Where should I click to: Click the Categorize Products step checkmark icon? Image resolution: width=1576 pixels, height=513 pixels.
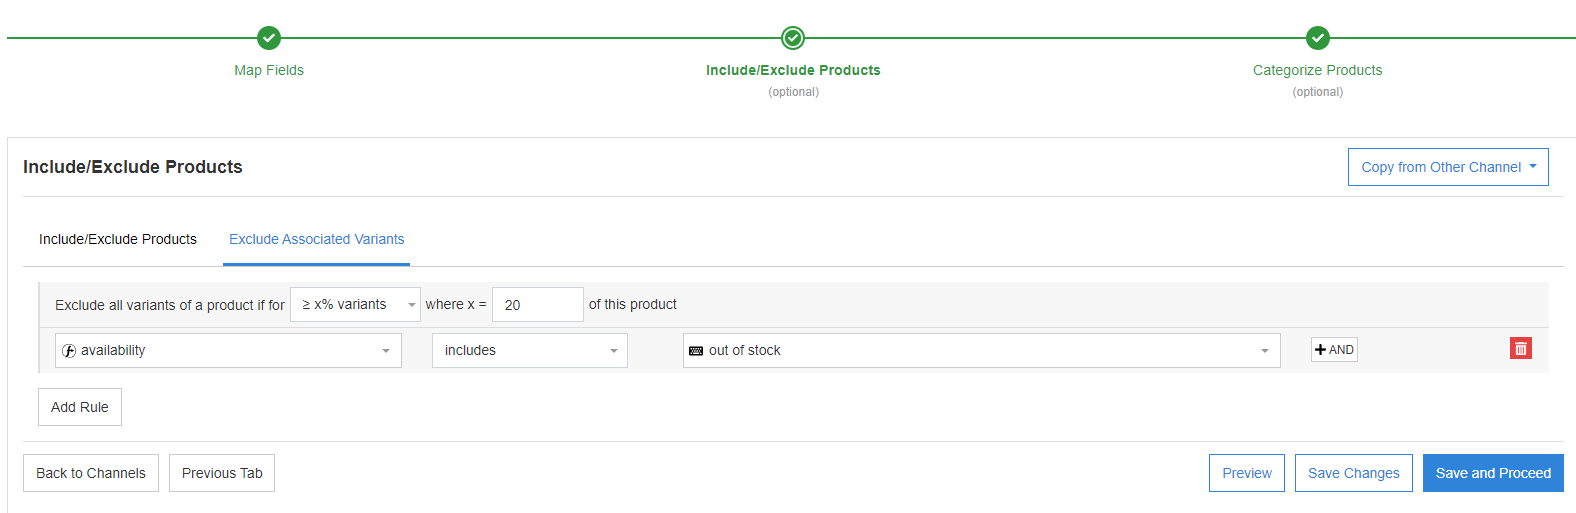1318,38
